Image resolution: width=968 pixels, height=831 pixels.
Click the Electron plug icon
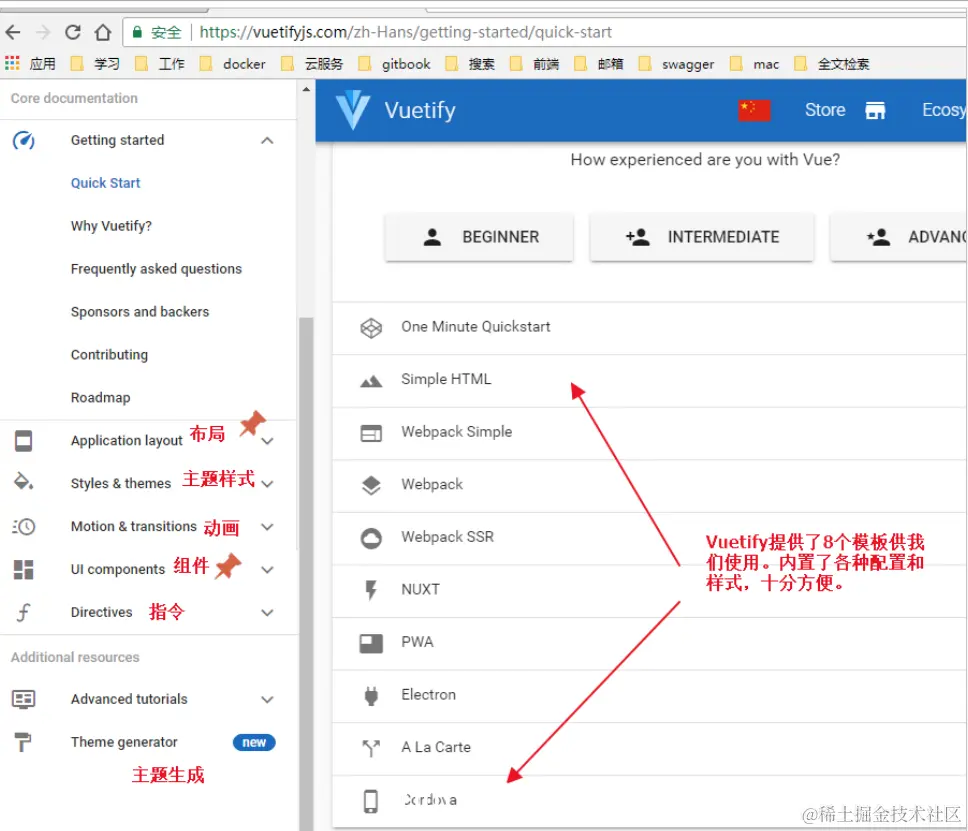pyautogui.click(x=371, y=696)
